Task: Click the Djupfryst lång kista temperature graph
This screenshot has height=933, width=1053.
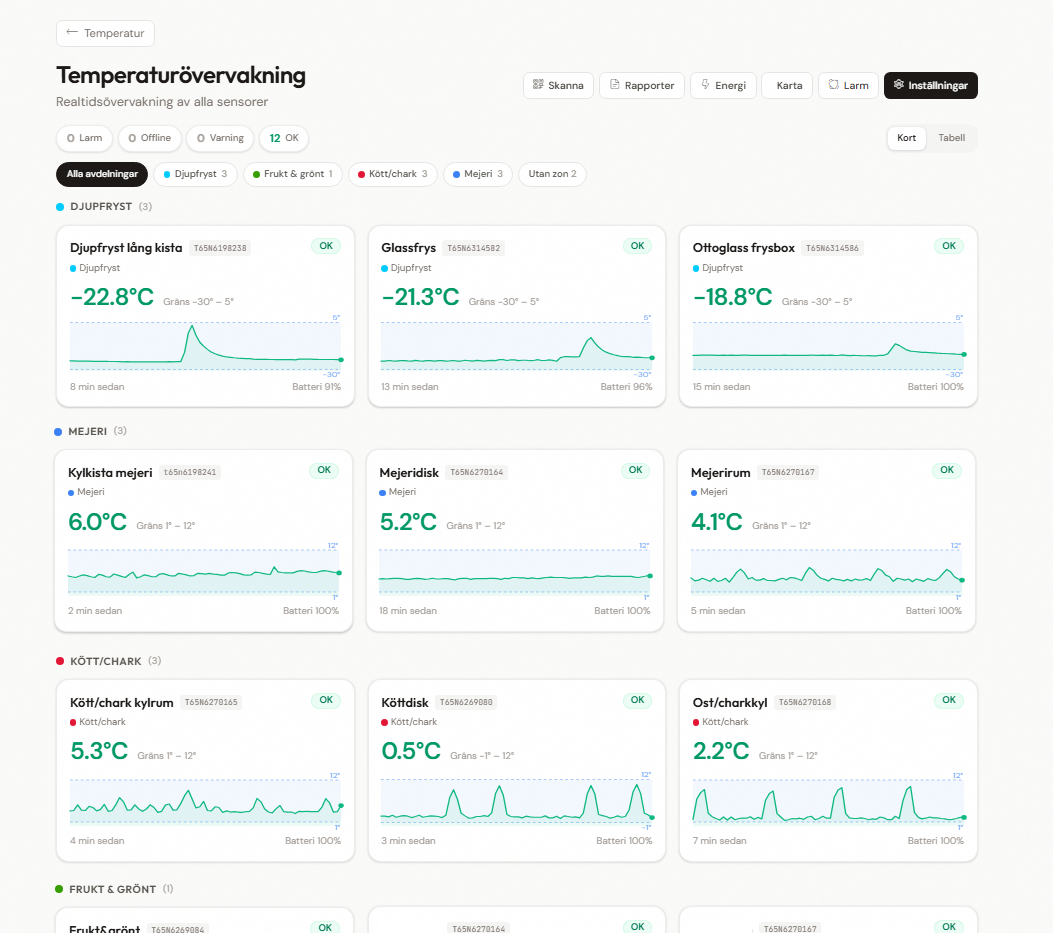Action: click(205, 346)
